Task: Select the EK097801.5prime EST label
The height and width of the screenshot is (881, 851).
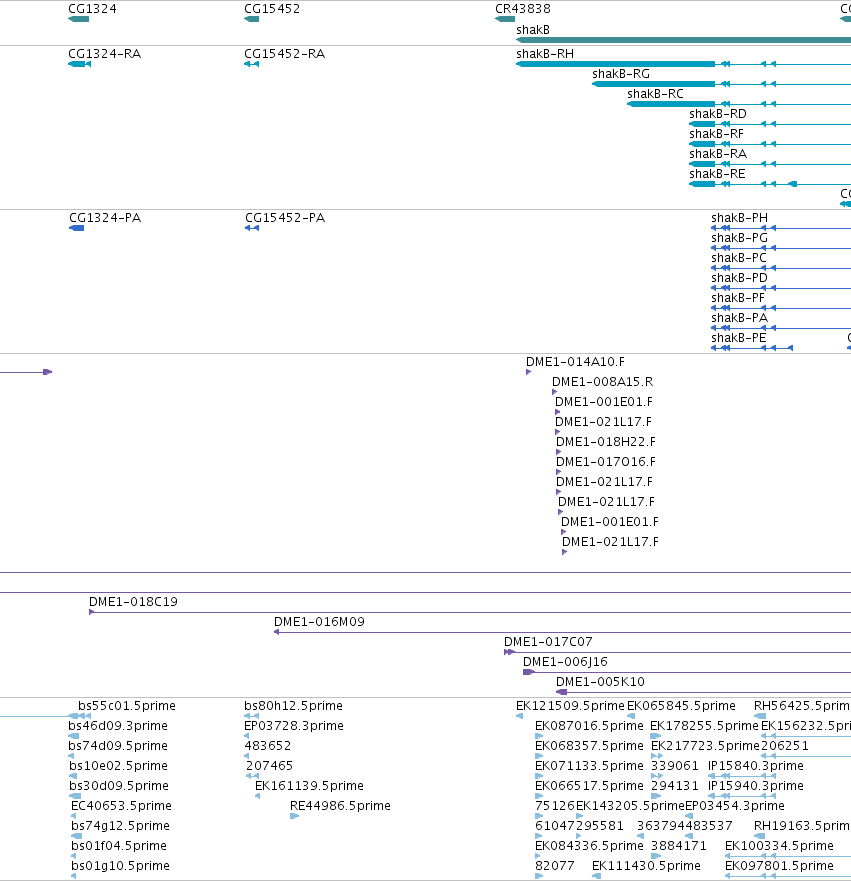Action: (779, 866)
